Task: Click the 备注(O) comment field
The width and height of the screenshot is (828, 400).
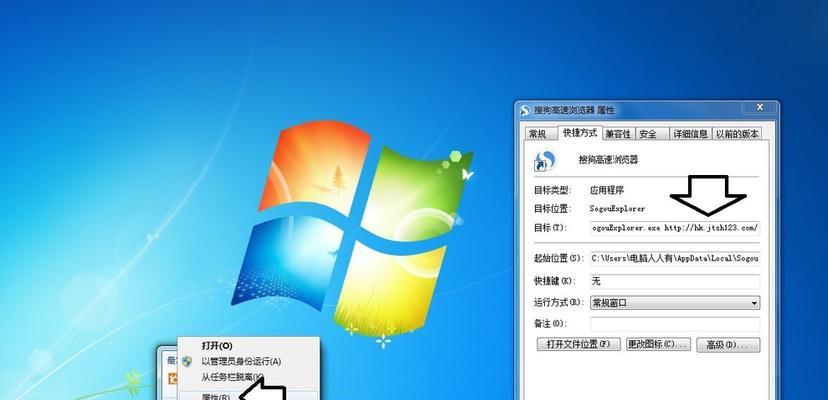Action: click(x=675, y=324)
